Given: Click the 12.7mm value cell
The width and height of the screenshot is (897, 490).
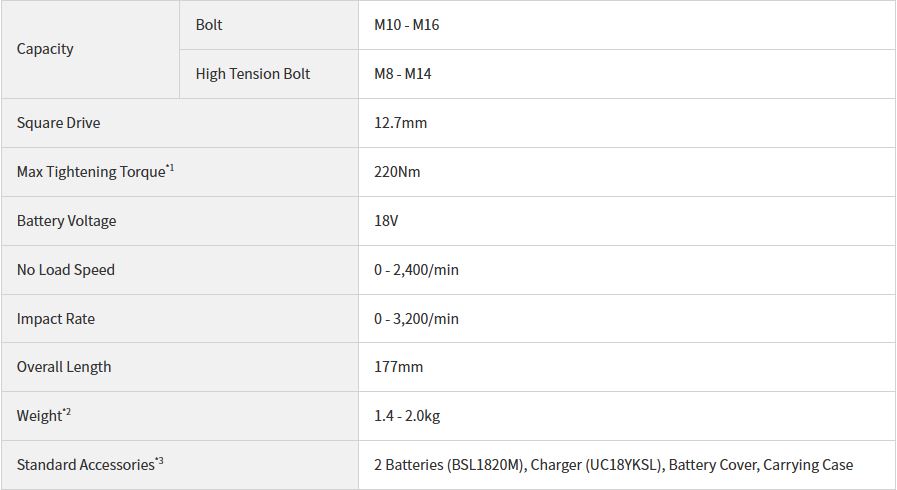Looking at the screenshot, I should tap(627, 123).
